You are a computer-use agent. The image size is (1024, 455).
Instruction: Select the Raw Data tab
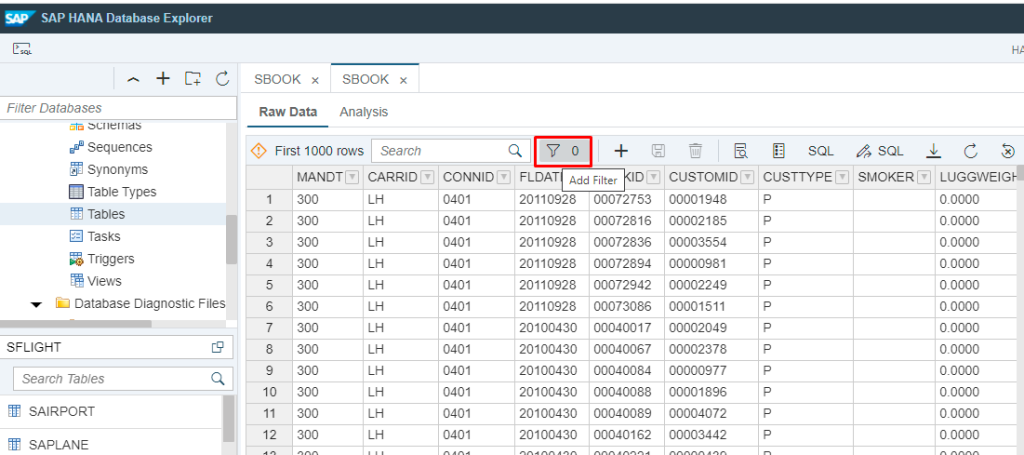(x=288, y=112)
